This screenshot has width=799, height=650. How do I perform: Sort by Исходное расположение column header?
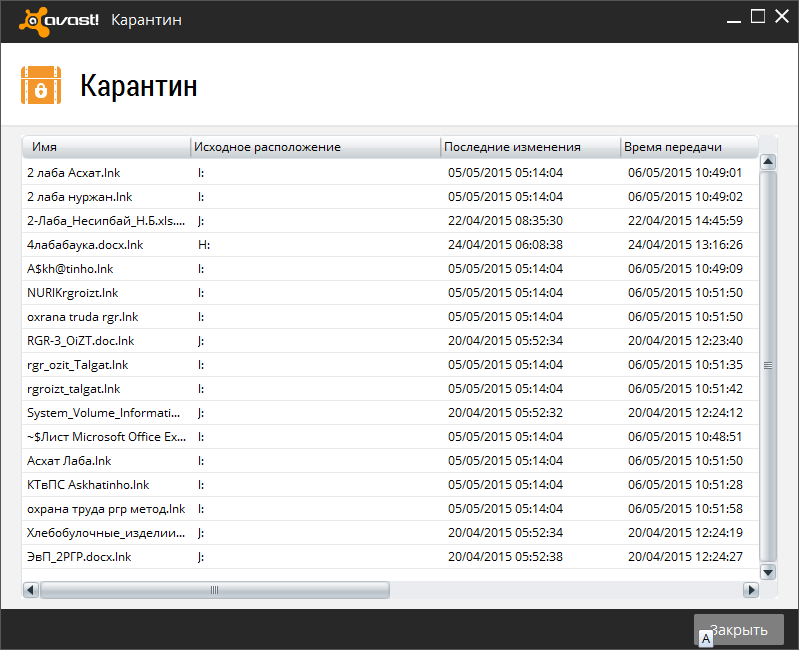315,147
